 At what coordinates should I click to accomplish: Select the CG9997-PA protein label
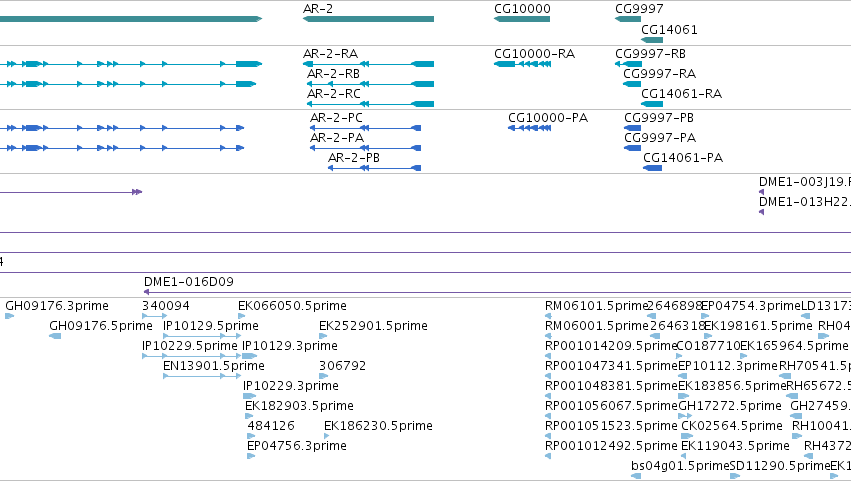tap(660, 138)
